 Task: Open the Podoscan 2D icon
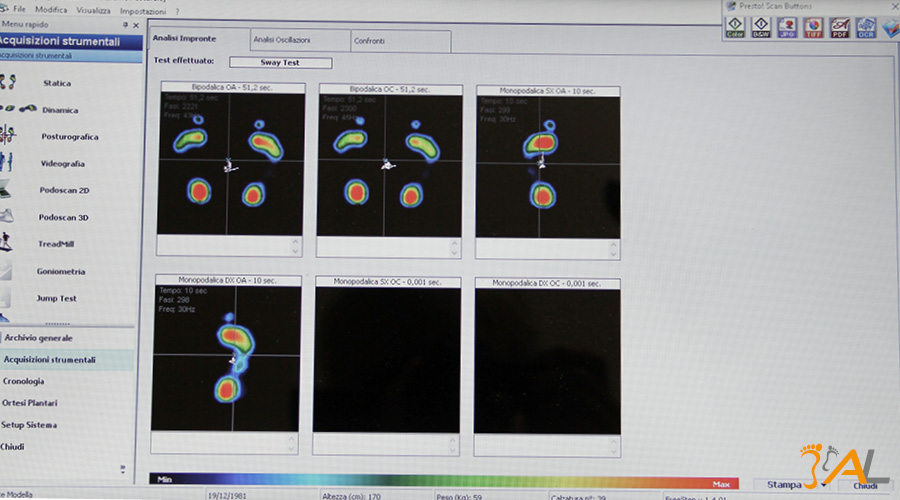[x=6, y=188]
